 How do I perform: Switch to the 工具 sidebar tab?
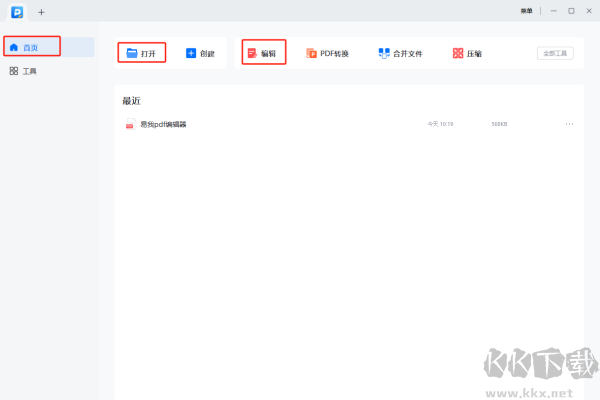(49, 71)
